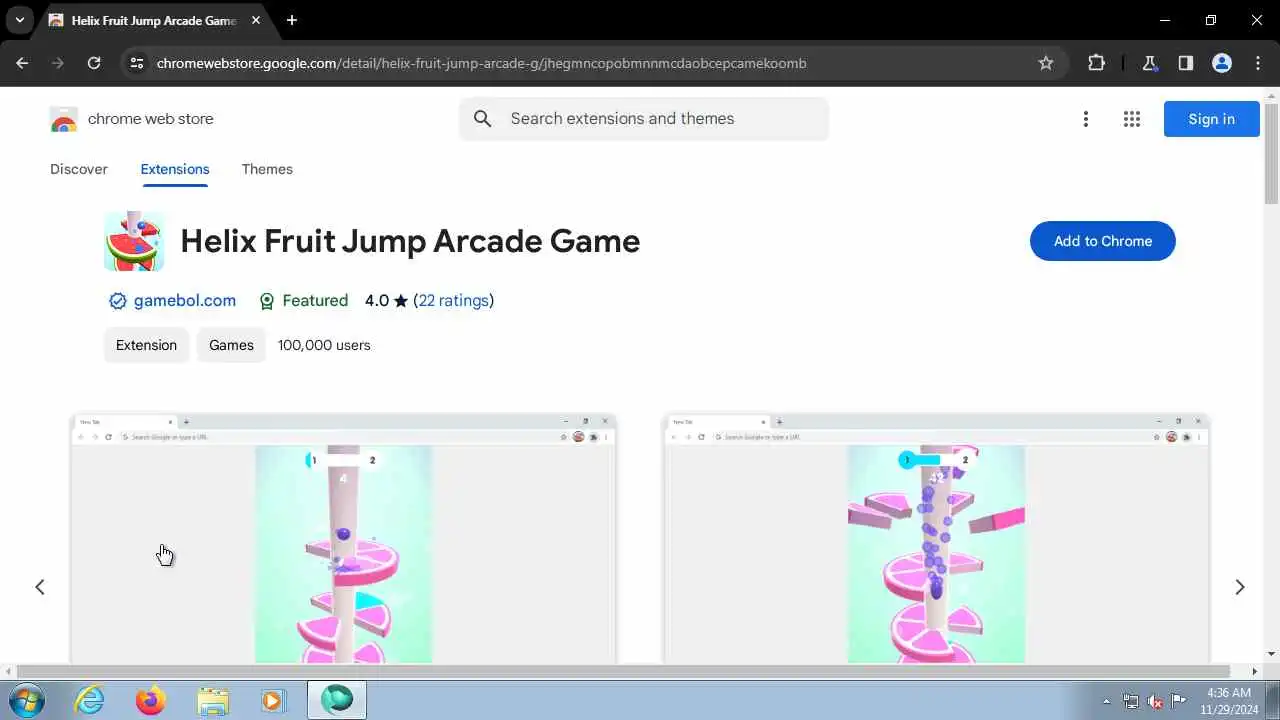
Task: Click the browser forward arrow
Action: 58,63
